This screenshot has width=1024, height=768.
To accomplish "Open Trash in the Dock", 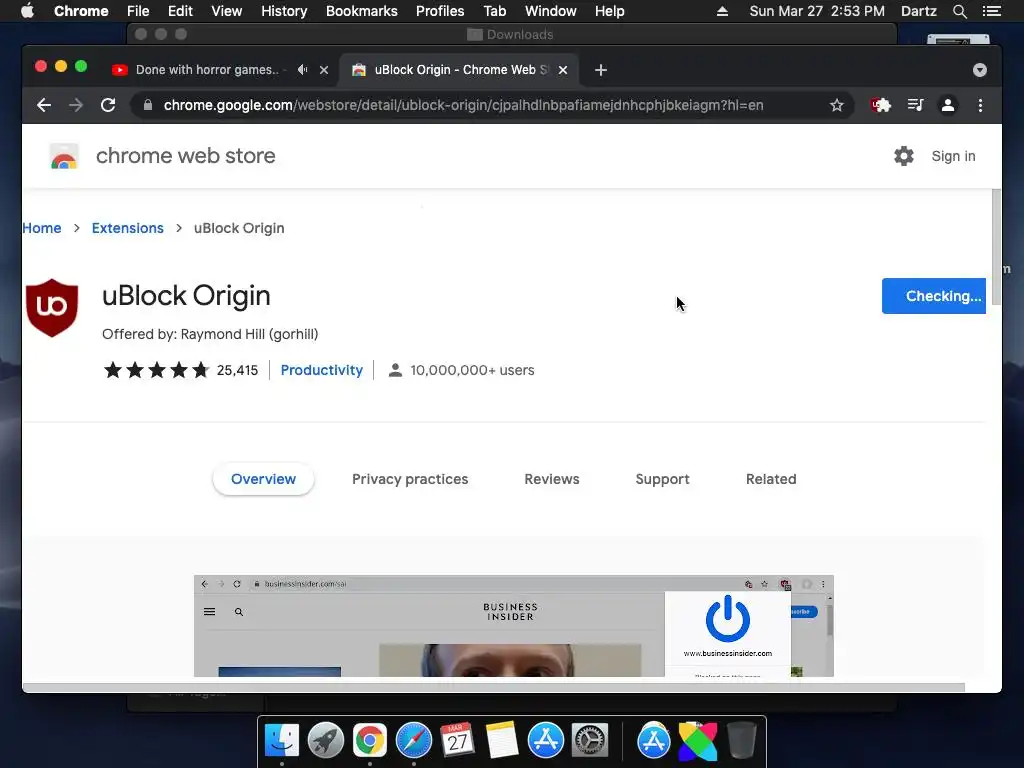I will tap(742, 740).
